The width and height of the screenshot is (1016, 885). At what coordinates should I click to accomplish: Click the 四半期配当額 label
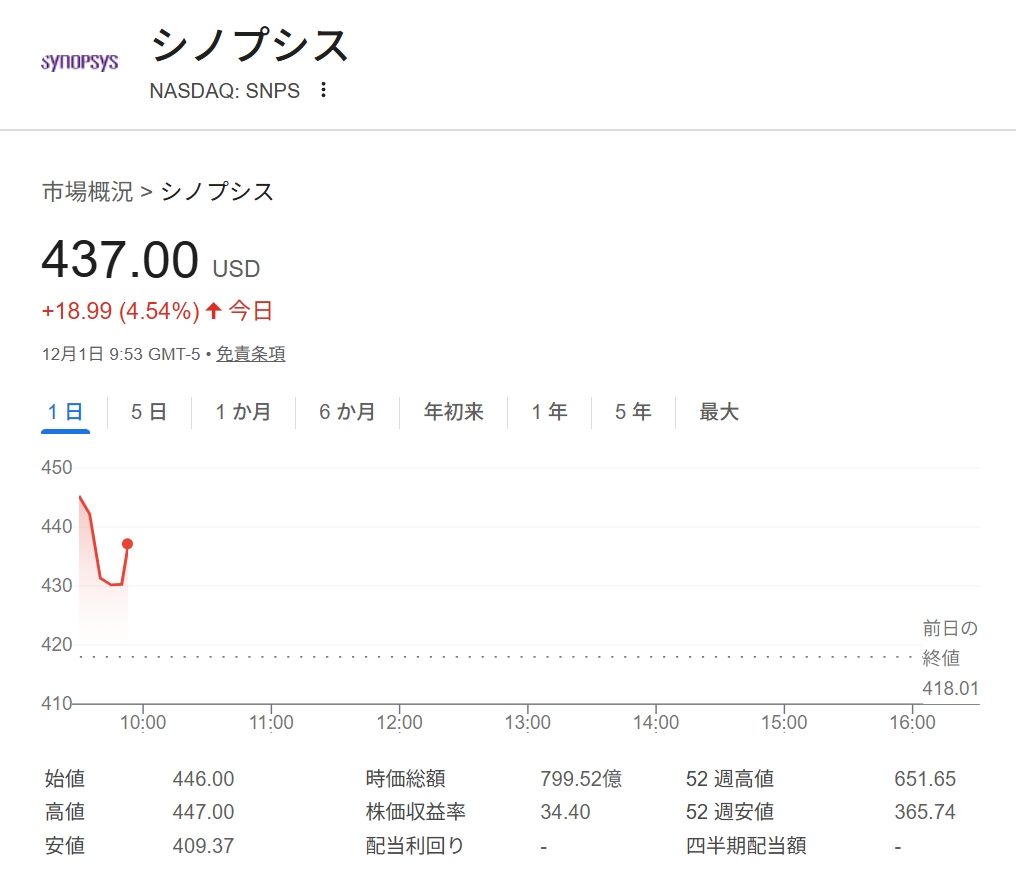tap(746, 845)
